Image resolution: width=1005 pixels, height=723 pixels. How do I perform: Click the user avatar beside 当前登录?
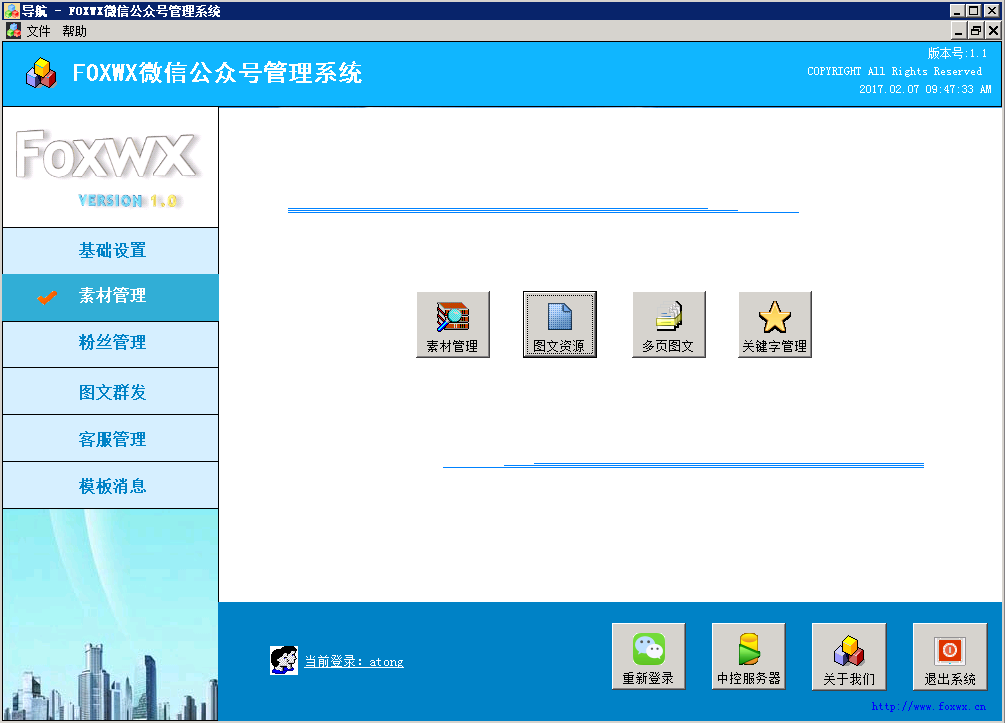pyautogui.click(x=284, y=660)
